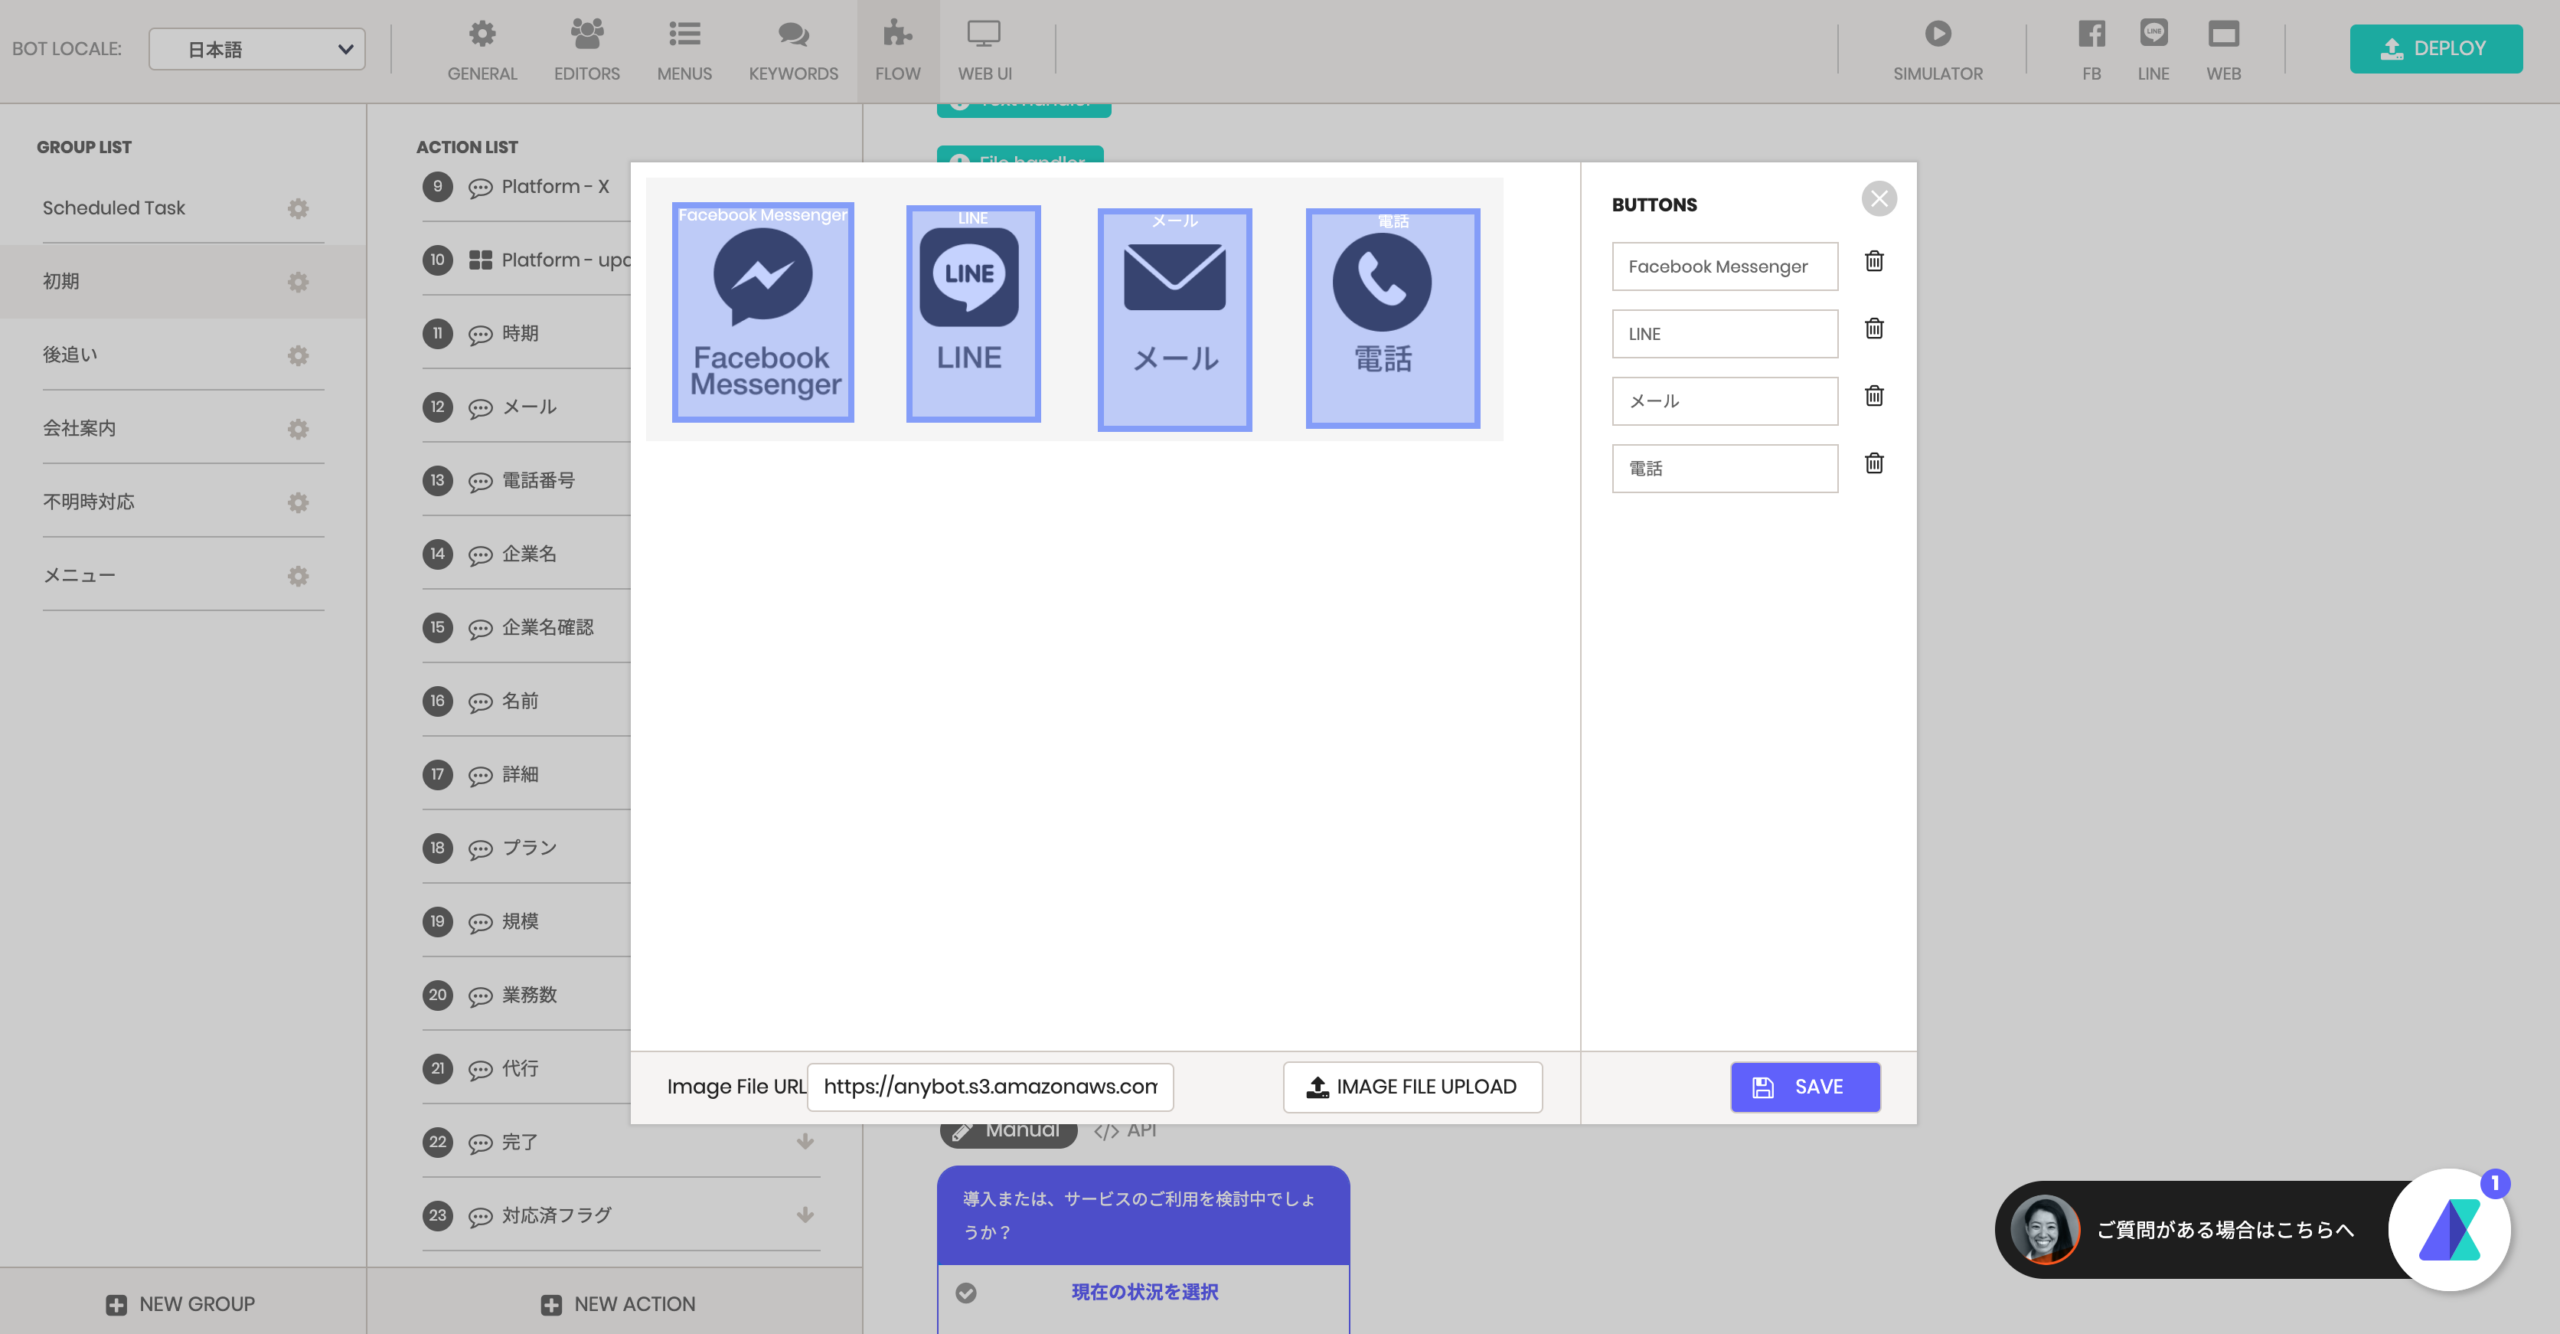Select the 電話 image region
This screenshot has height=1334, width=2560.
click(x=1392, y=318)
